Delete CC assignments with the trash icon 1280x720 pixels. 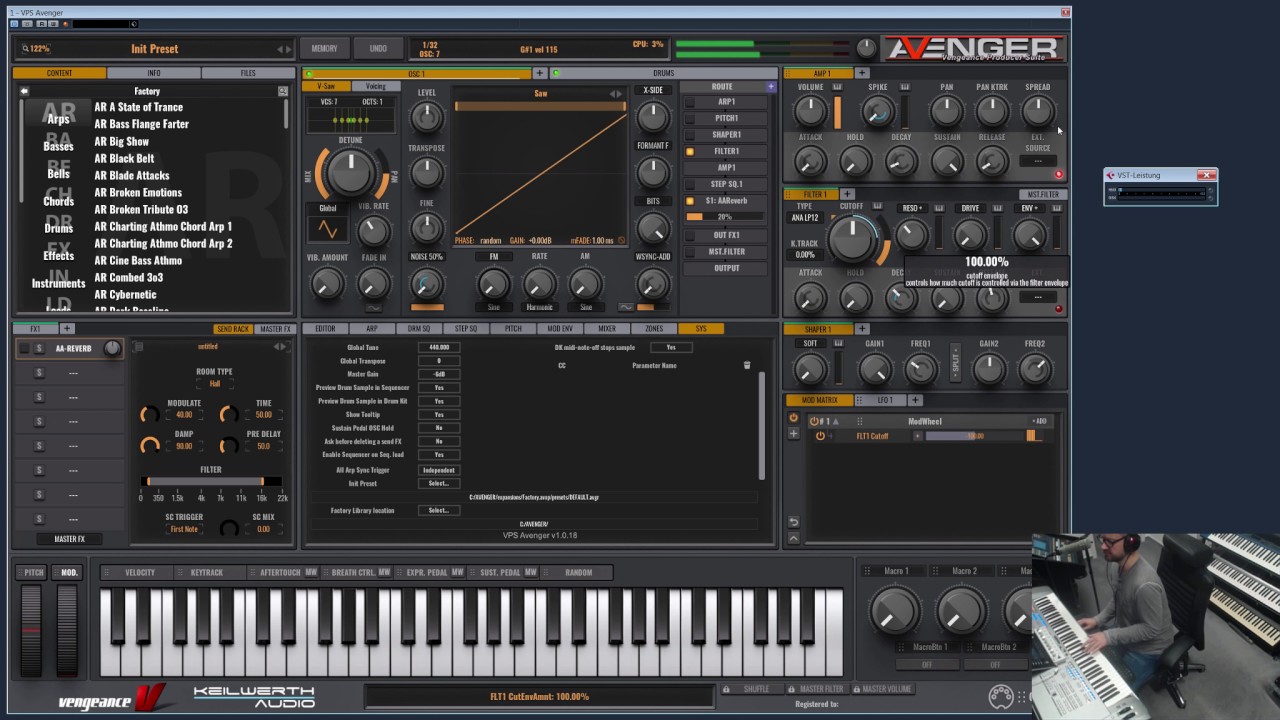(746, 365)
